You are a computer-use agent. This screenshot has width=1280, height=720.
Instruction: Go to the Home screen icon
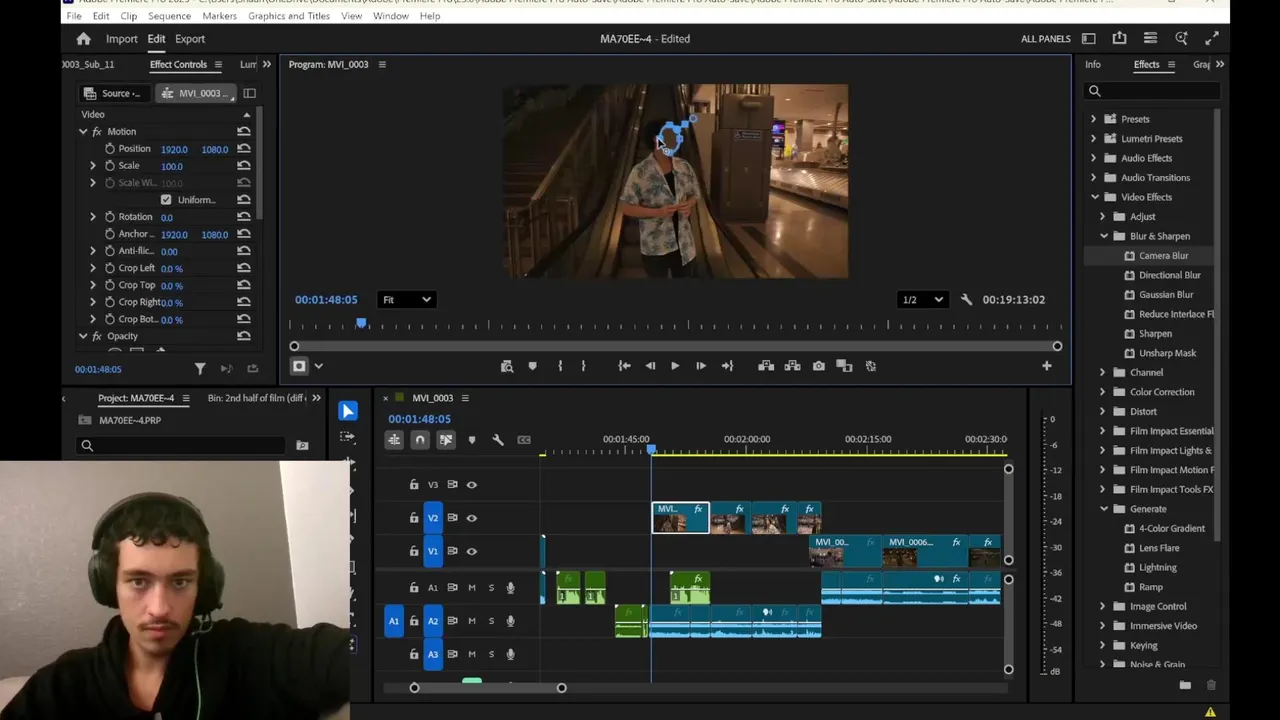click(84, 39)
